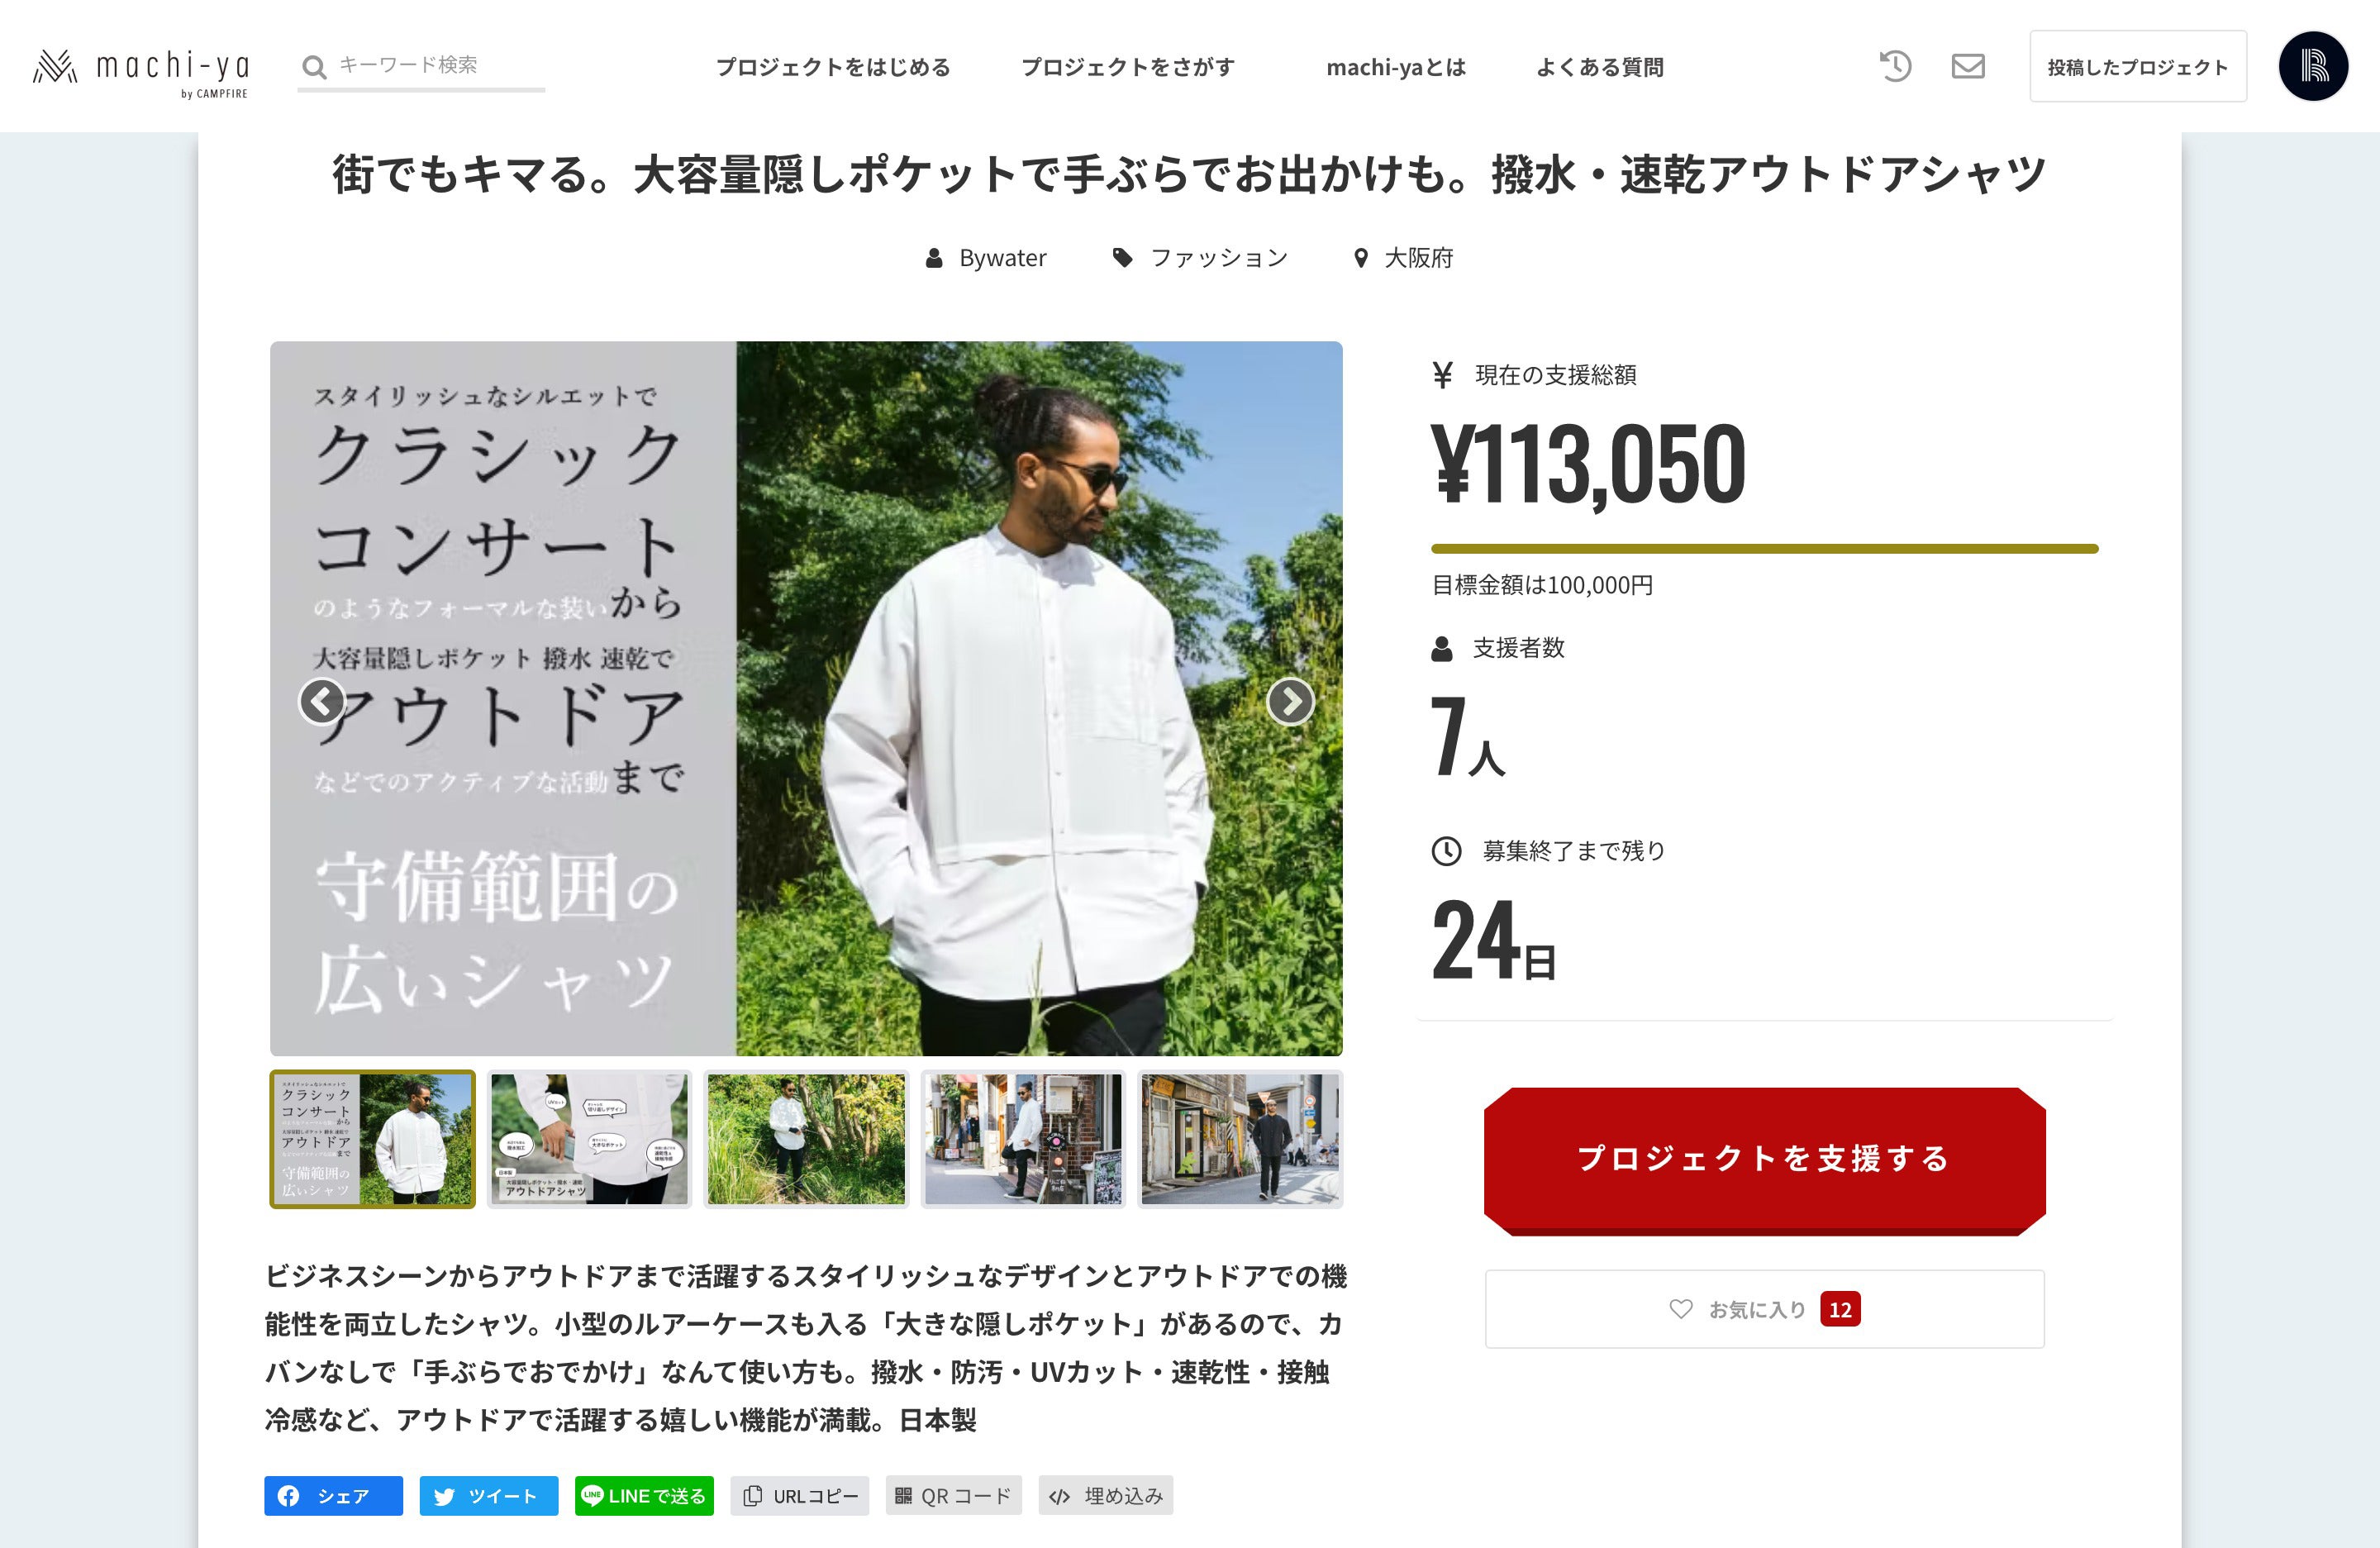Select the second shirt pocket detail thumbnail
2380x1548 pixels.
589,1139
